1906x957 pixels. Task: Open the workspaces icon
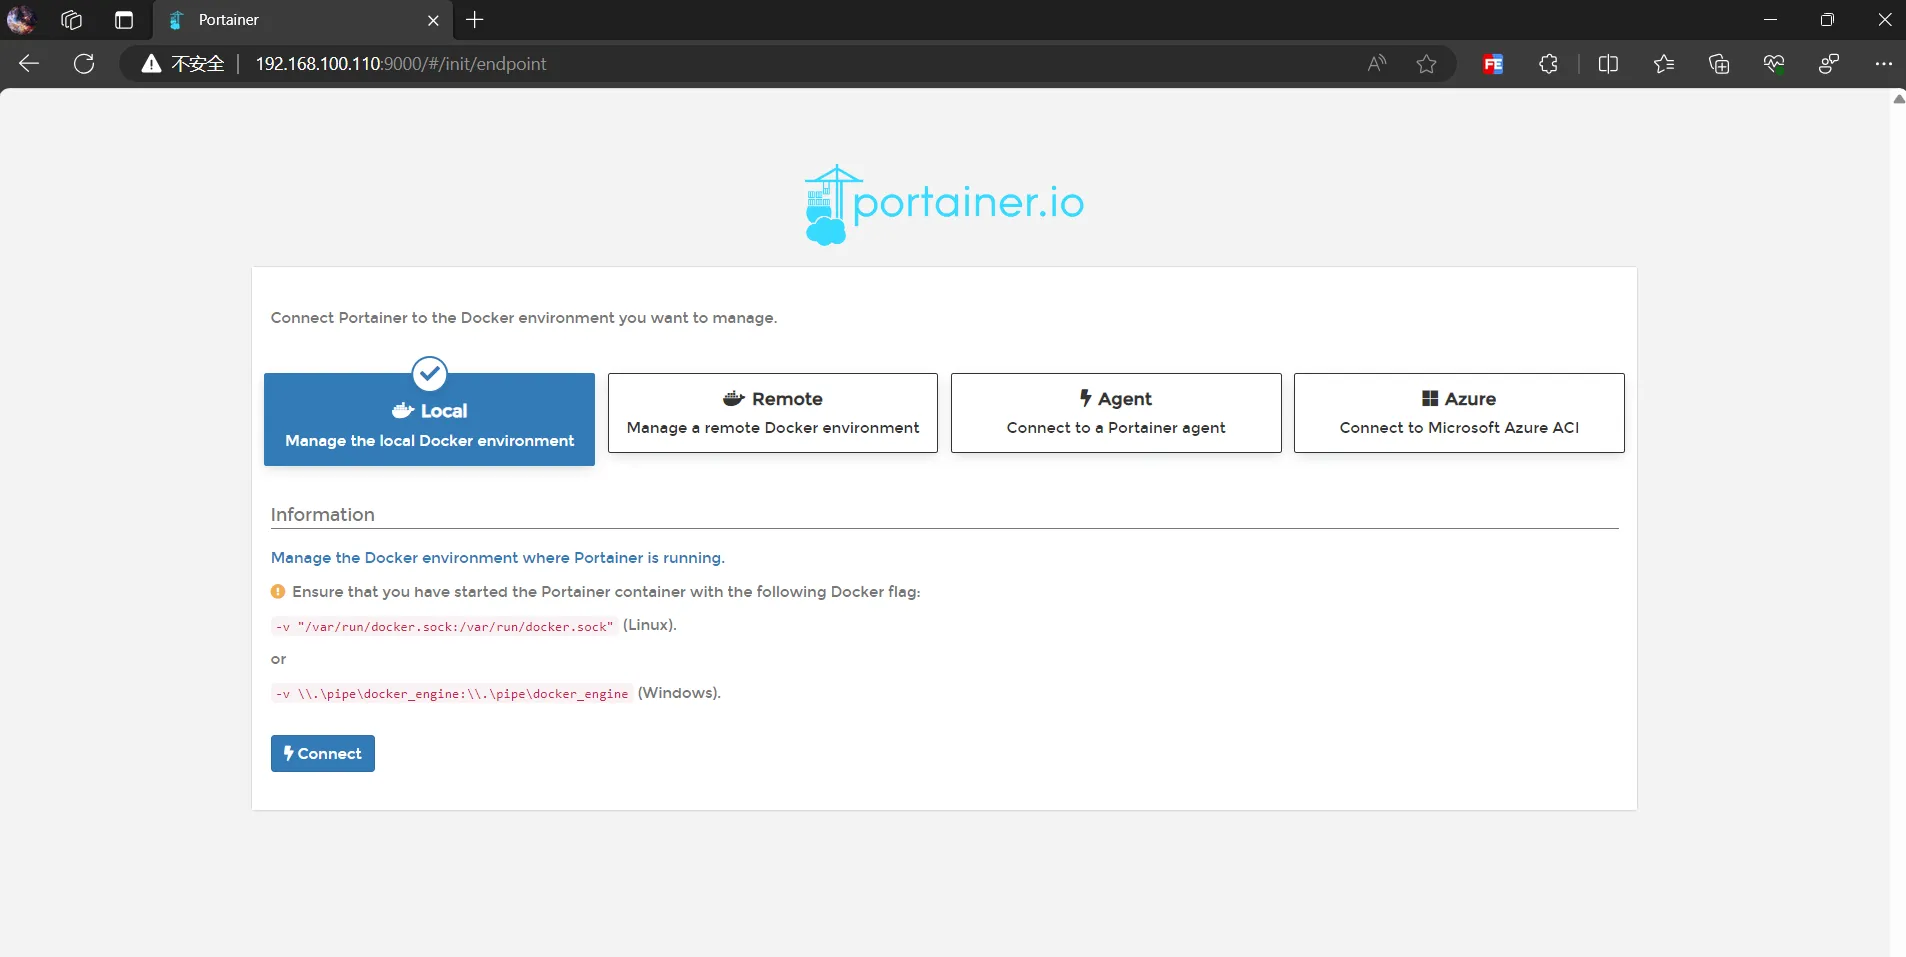pos(71,20)
